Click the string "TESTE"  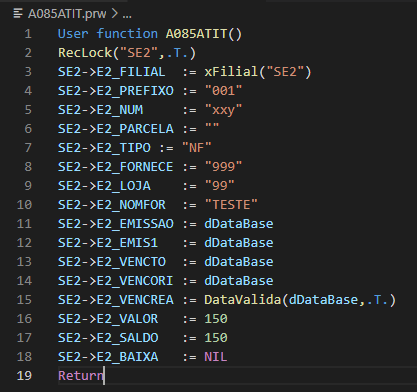(231, 205)
